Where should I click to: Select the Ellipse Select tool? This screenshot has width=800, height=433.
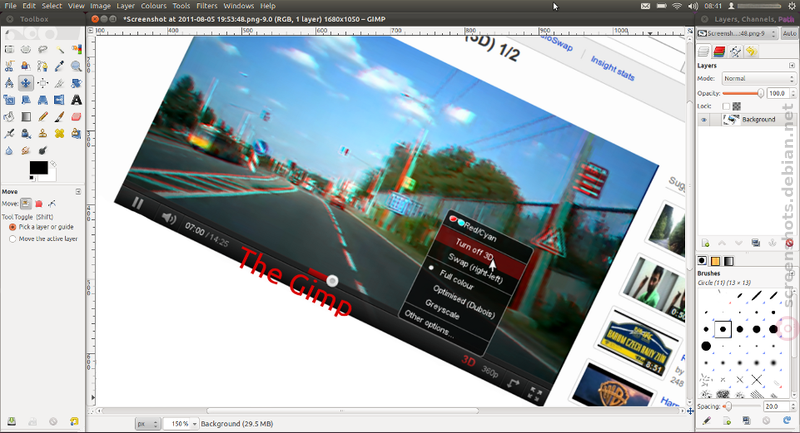pyautogui.click(x=26, y=49)
